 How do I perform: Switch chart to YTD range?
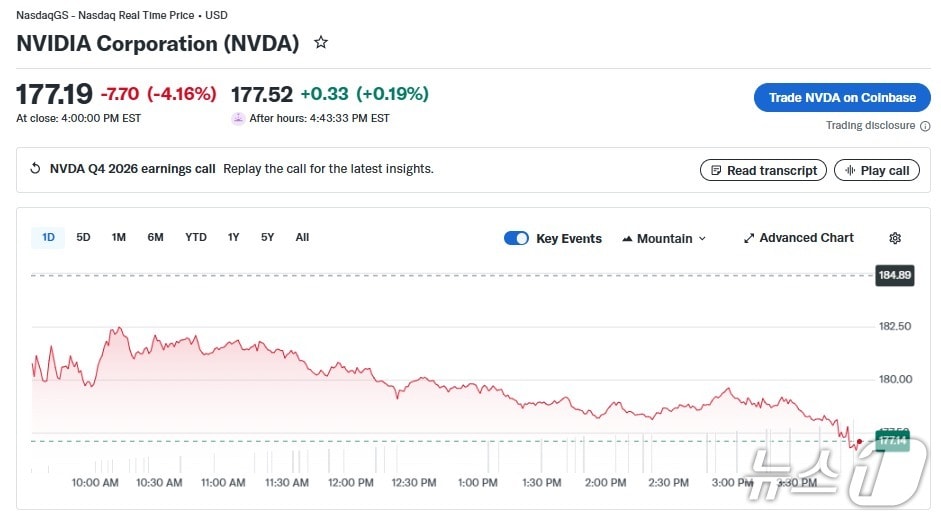196,237
